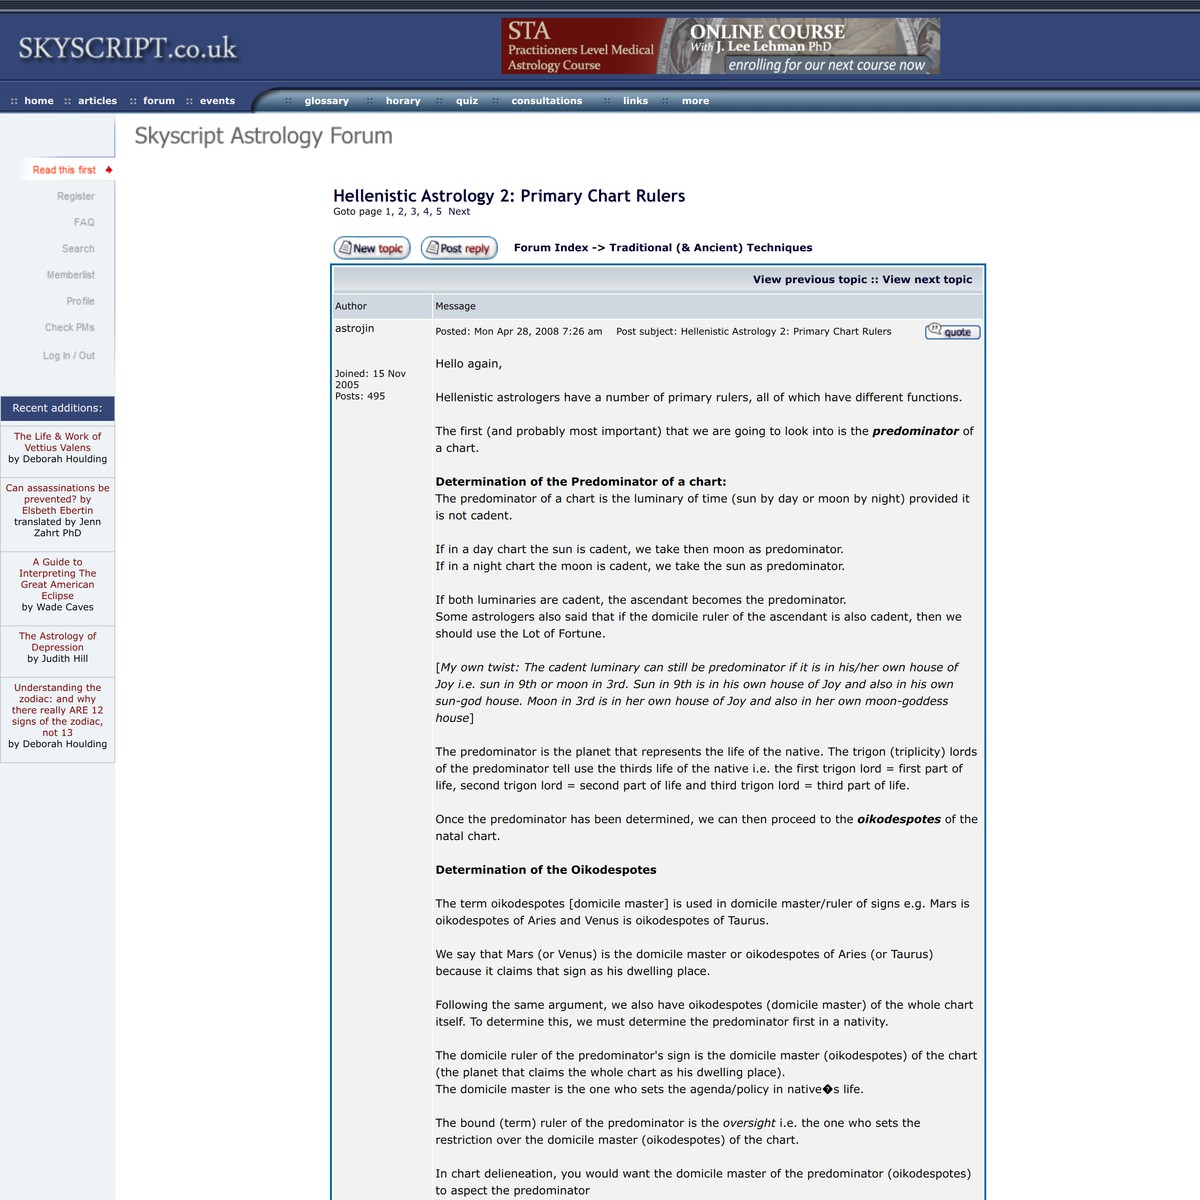Click the red arrow beside Read this first
This screenshot has width=1200, height=1200.
(x=110, y=169)
